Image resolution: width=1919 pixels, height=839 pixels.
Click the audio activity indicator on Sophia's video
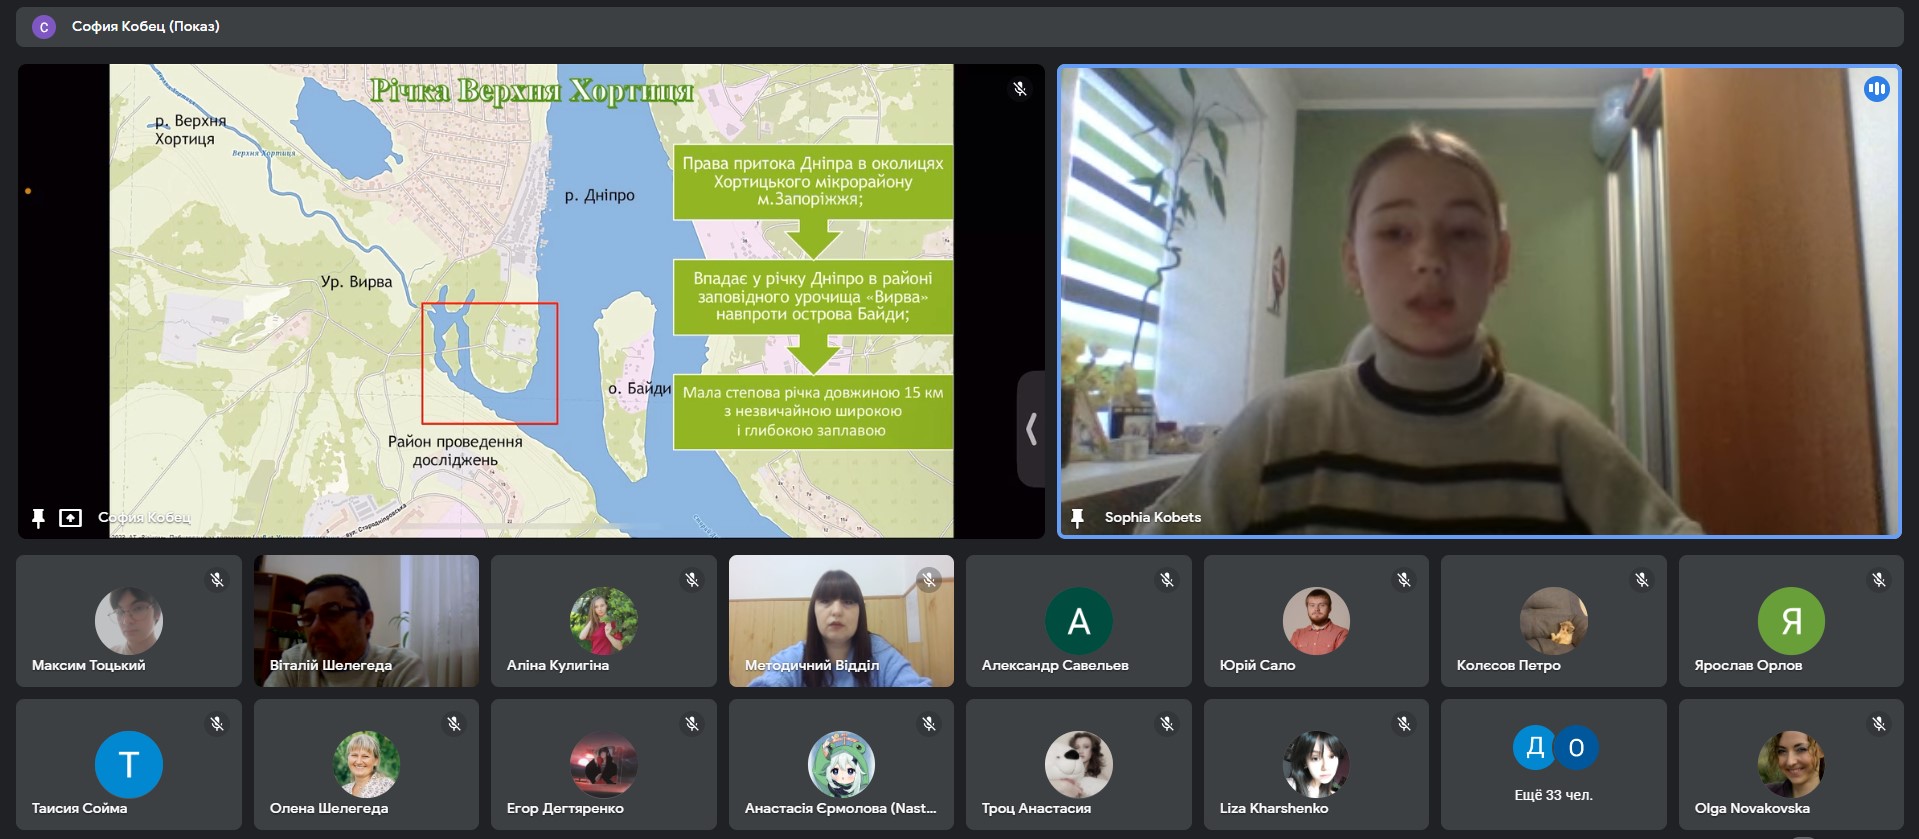tap(1876, 89)
